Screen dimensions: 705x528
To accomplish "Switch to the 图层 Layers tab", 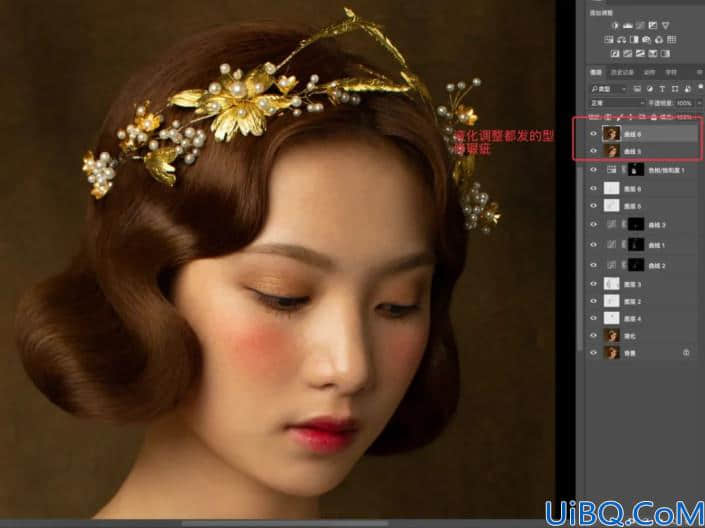I will point(596,72).
